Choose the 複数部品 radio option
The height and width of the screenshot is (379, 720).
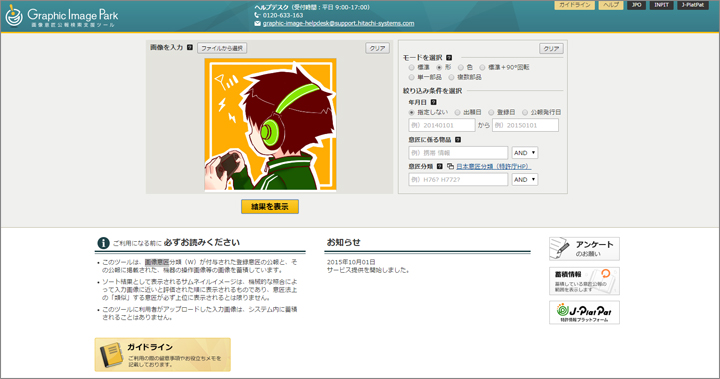pyautogui.click(x=451, y=77)
